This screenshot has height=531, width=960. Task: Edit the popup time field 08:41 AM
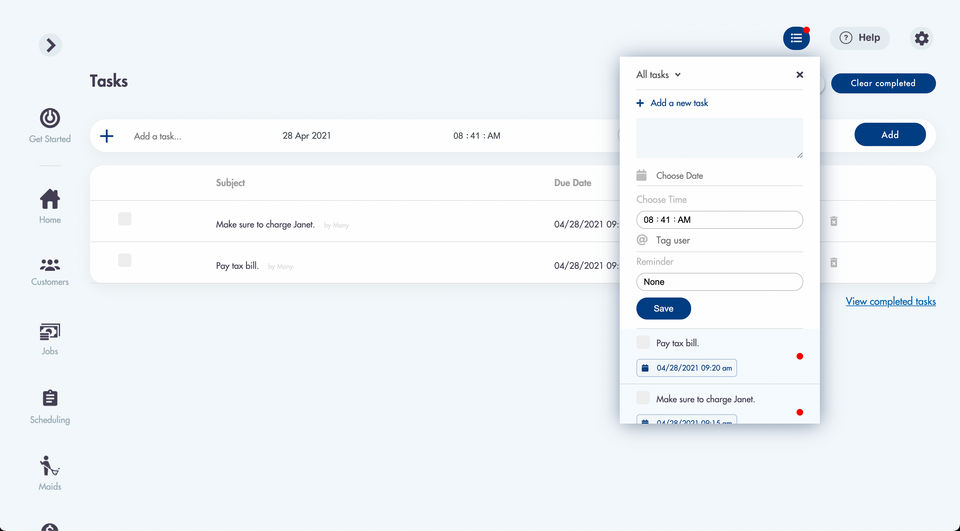pyautogui.click(x=719, y=220)
